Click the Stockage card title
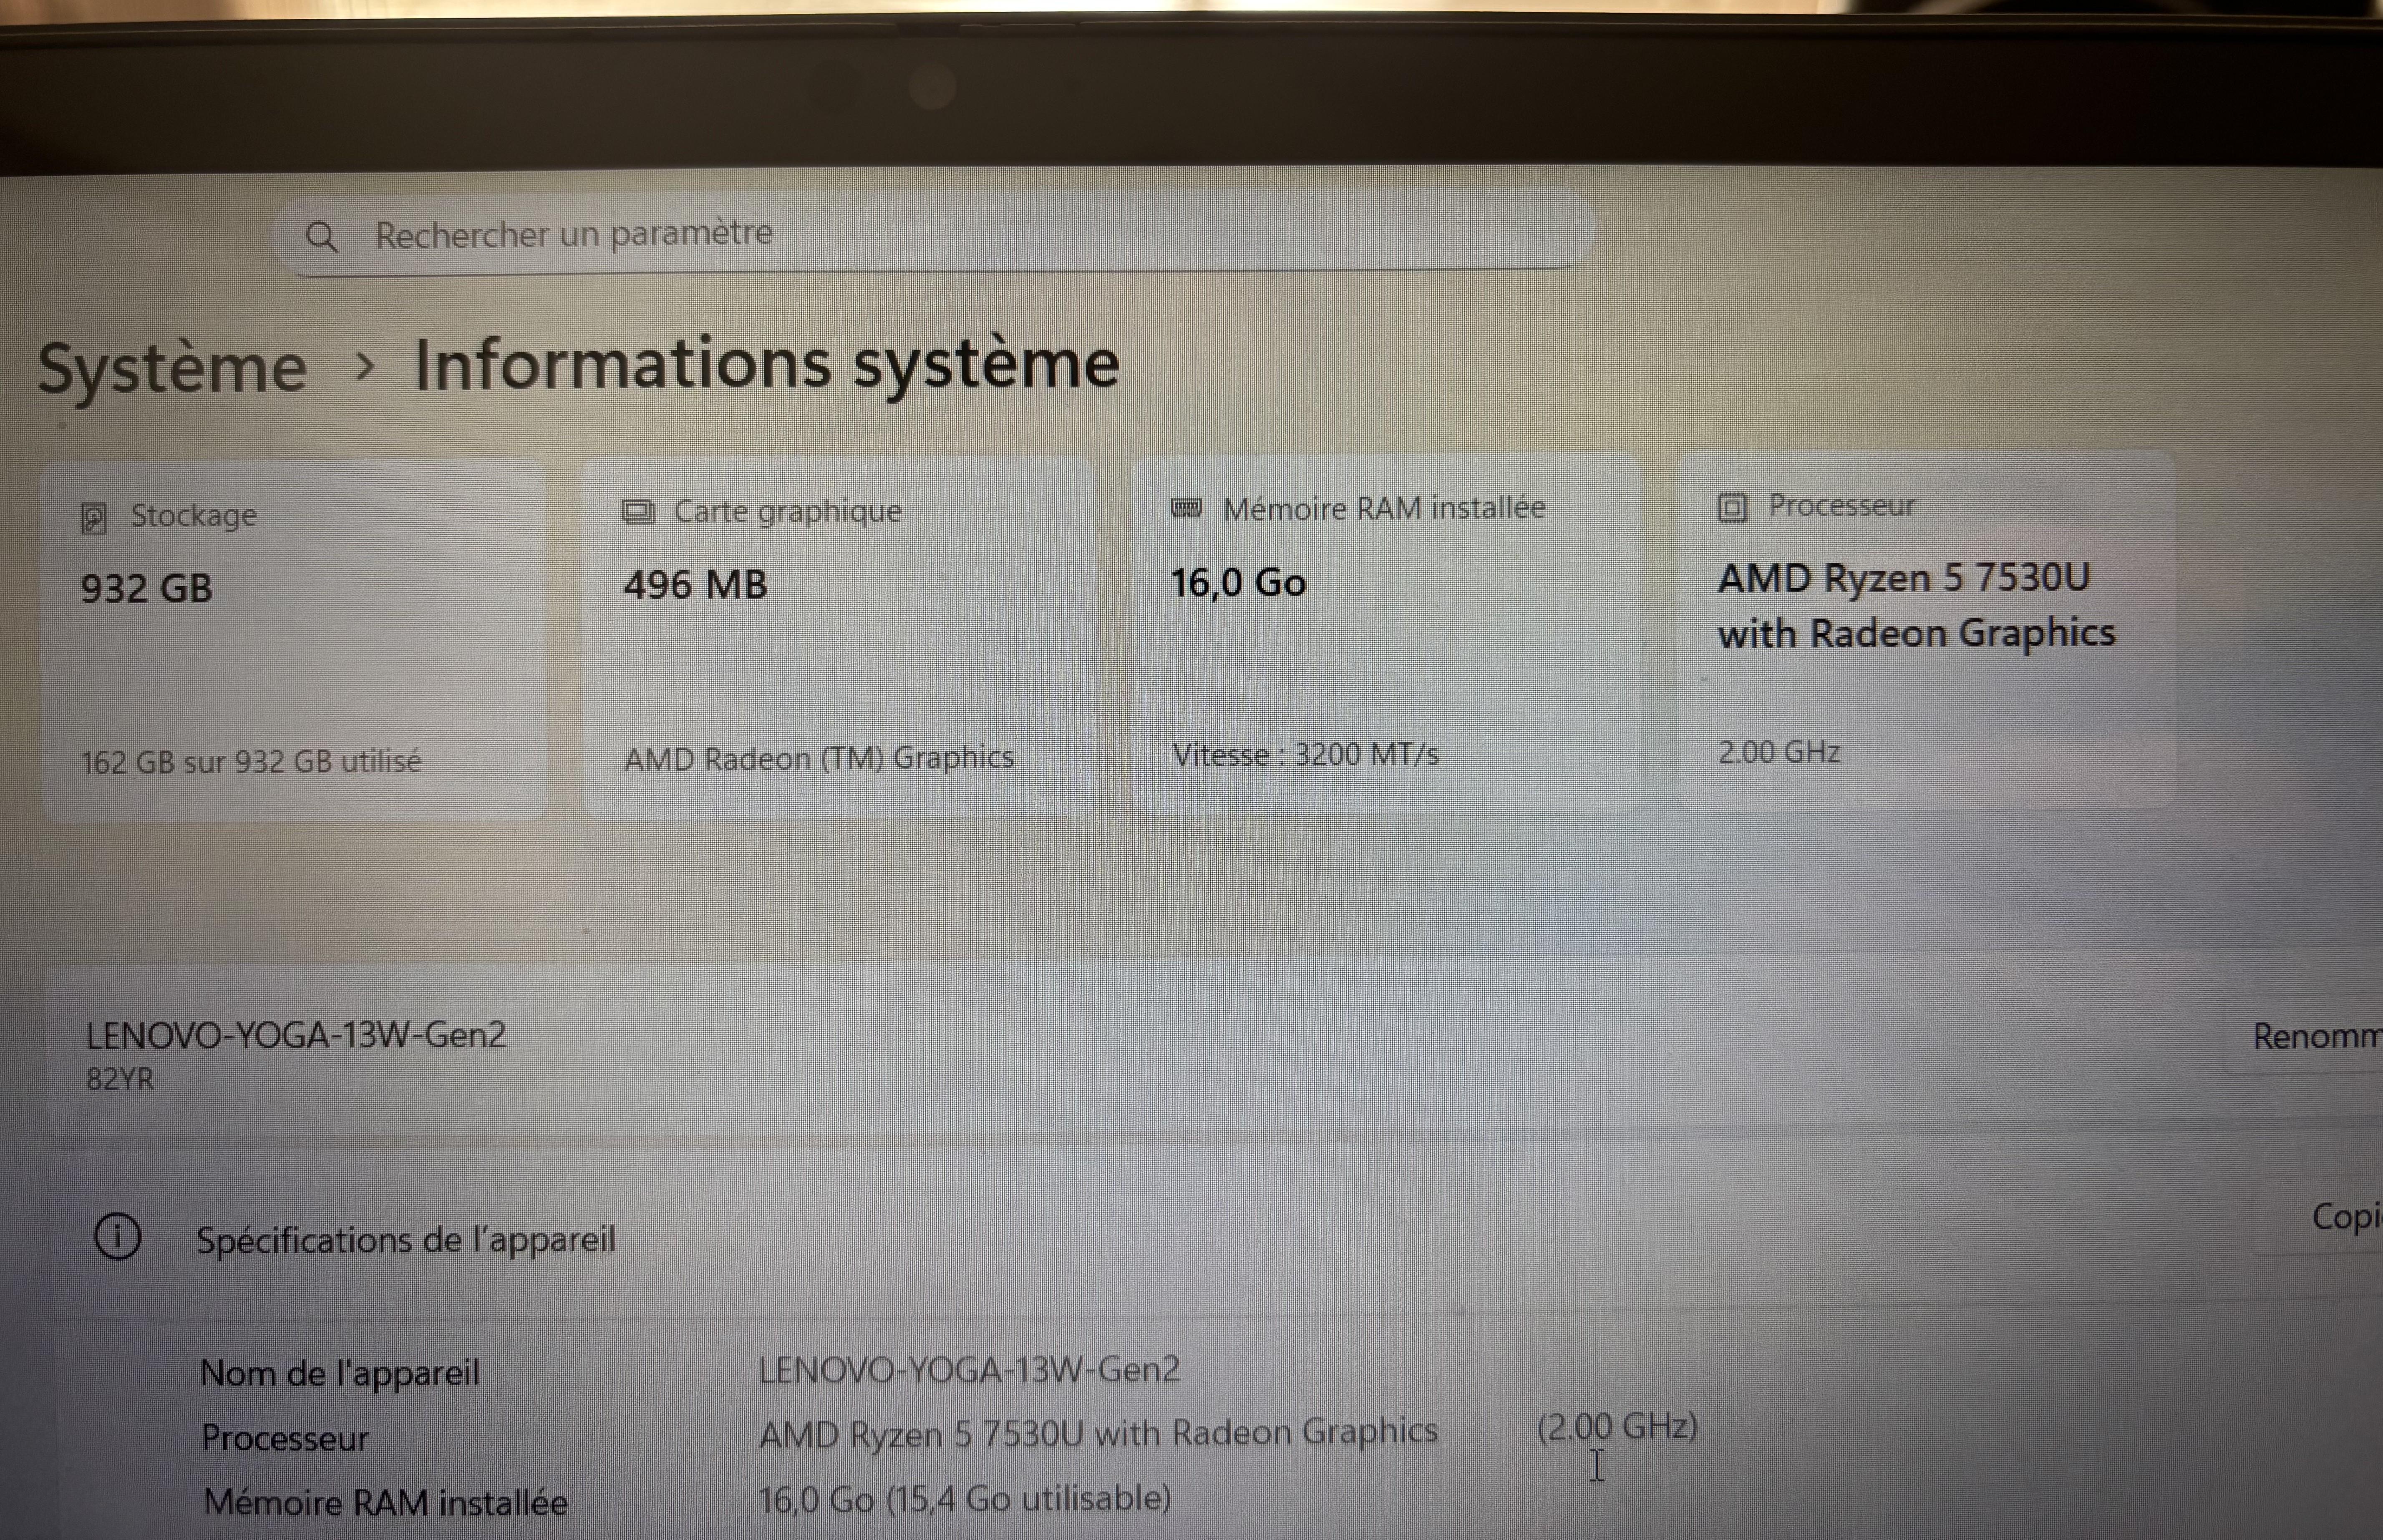The image size is (2383, 1540). [194, 516]
